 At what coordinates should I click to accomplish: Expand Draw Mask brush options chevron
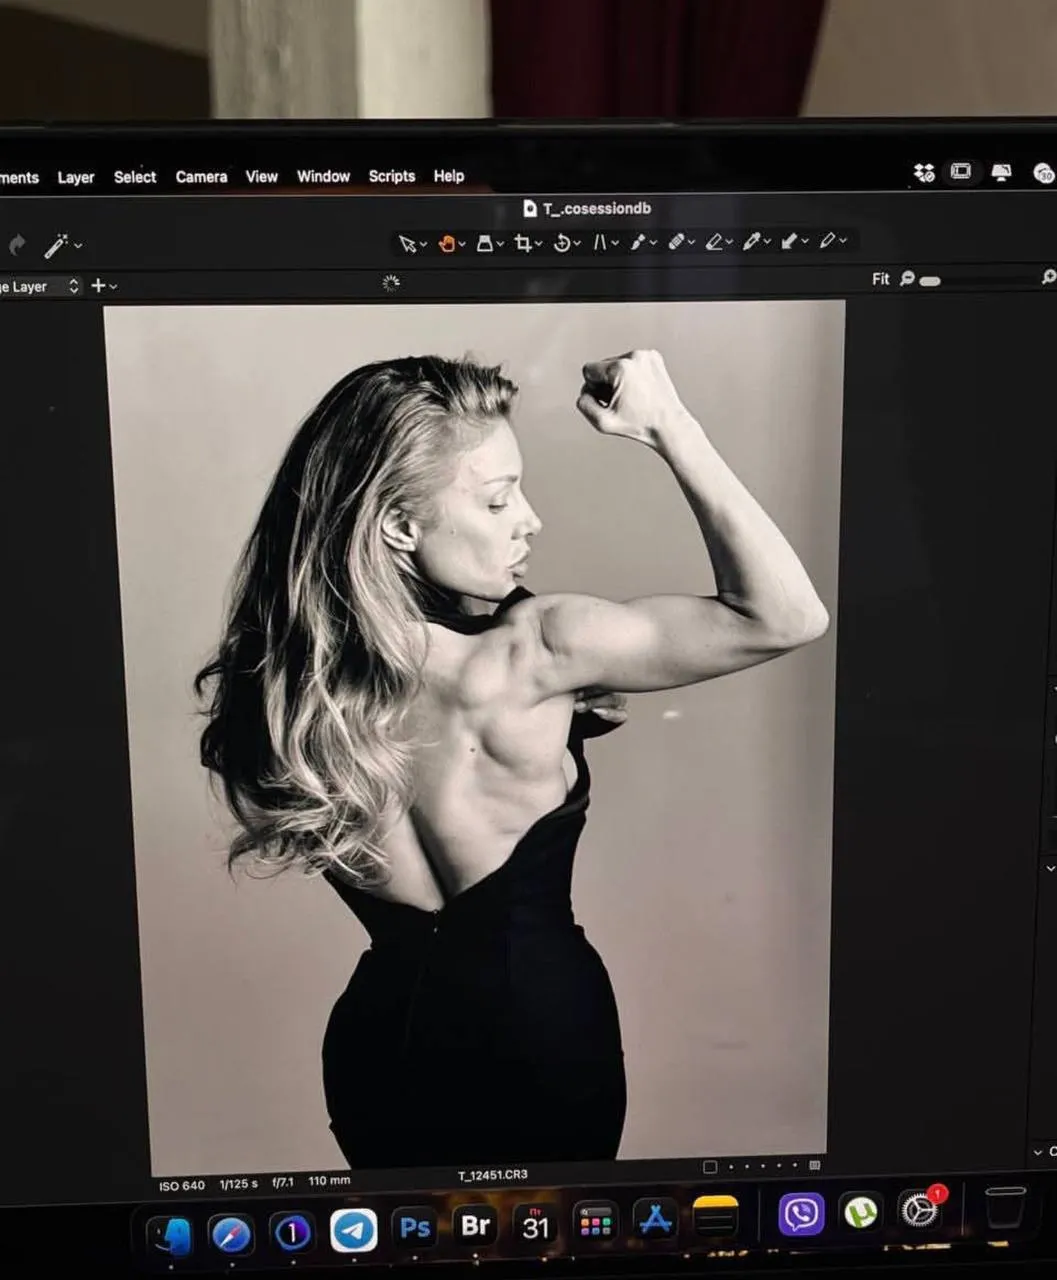[653, 243]
